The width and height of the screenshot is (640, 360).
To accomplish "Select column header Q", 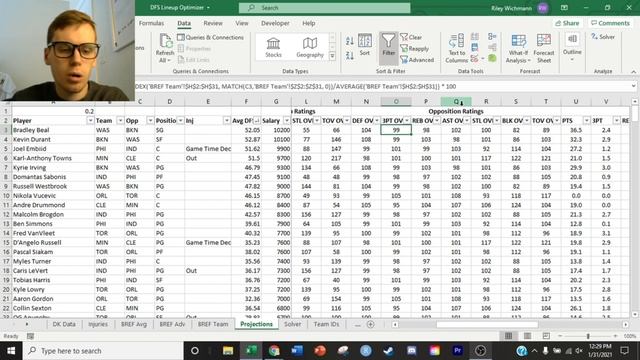I will click(x=456, y=101).
